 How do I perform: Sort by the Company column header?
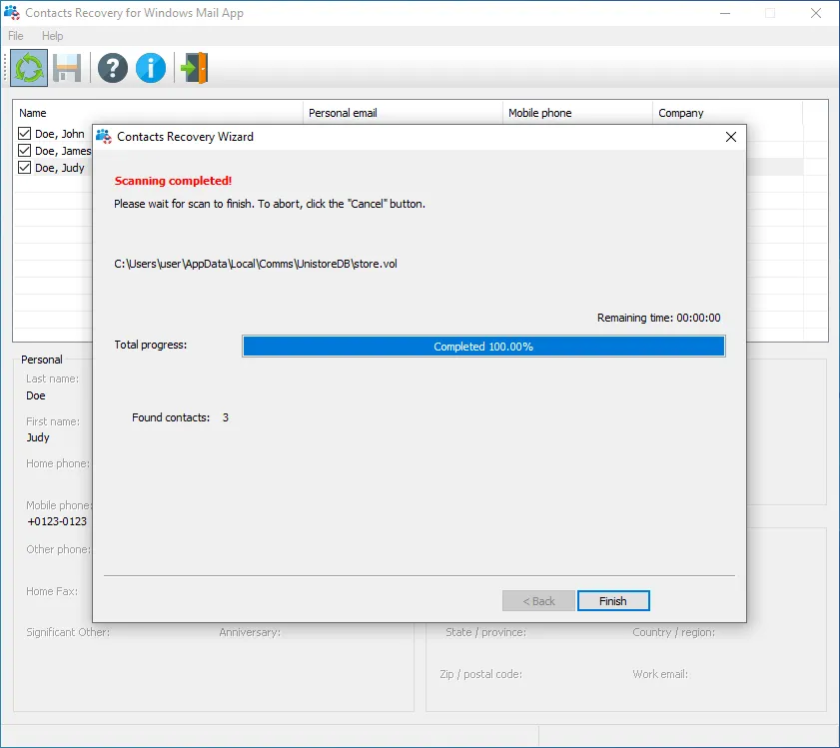tap(728, 113)
